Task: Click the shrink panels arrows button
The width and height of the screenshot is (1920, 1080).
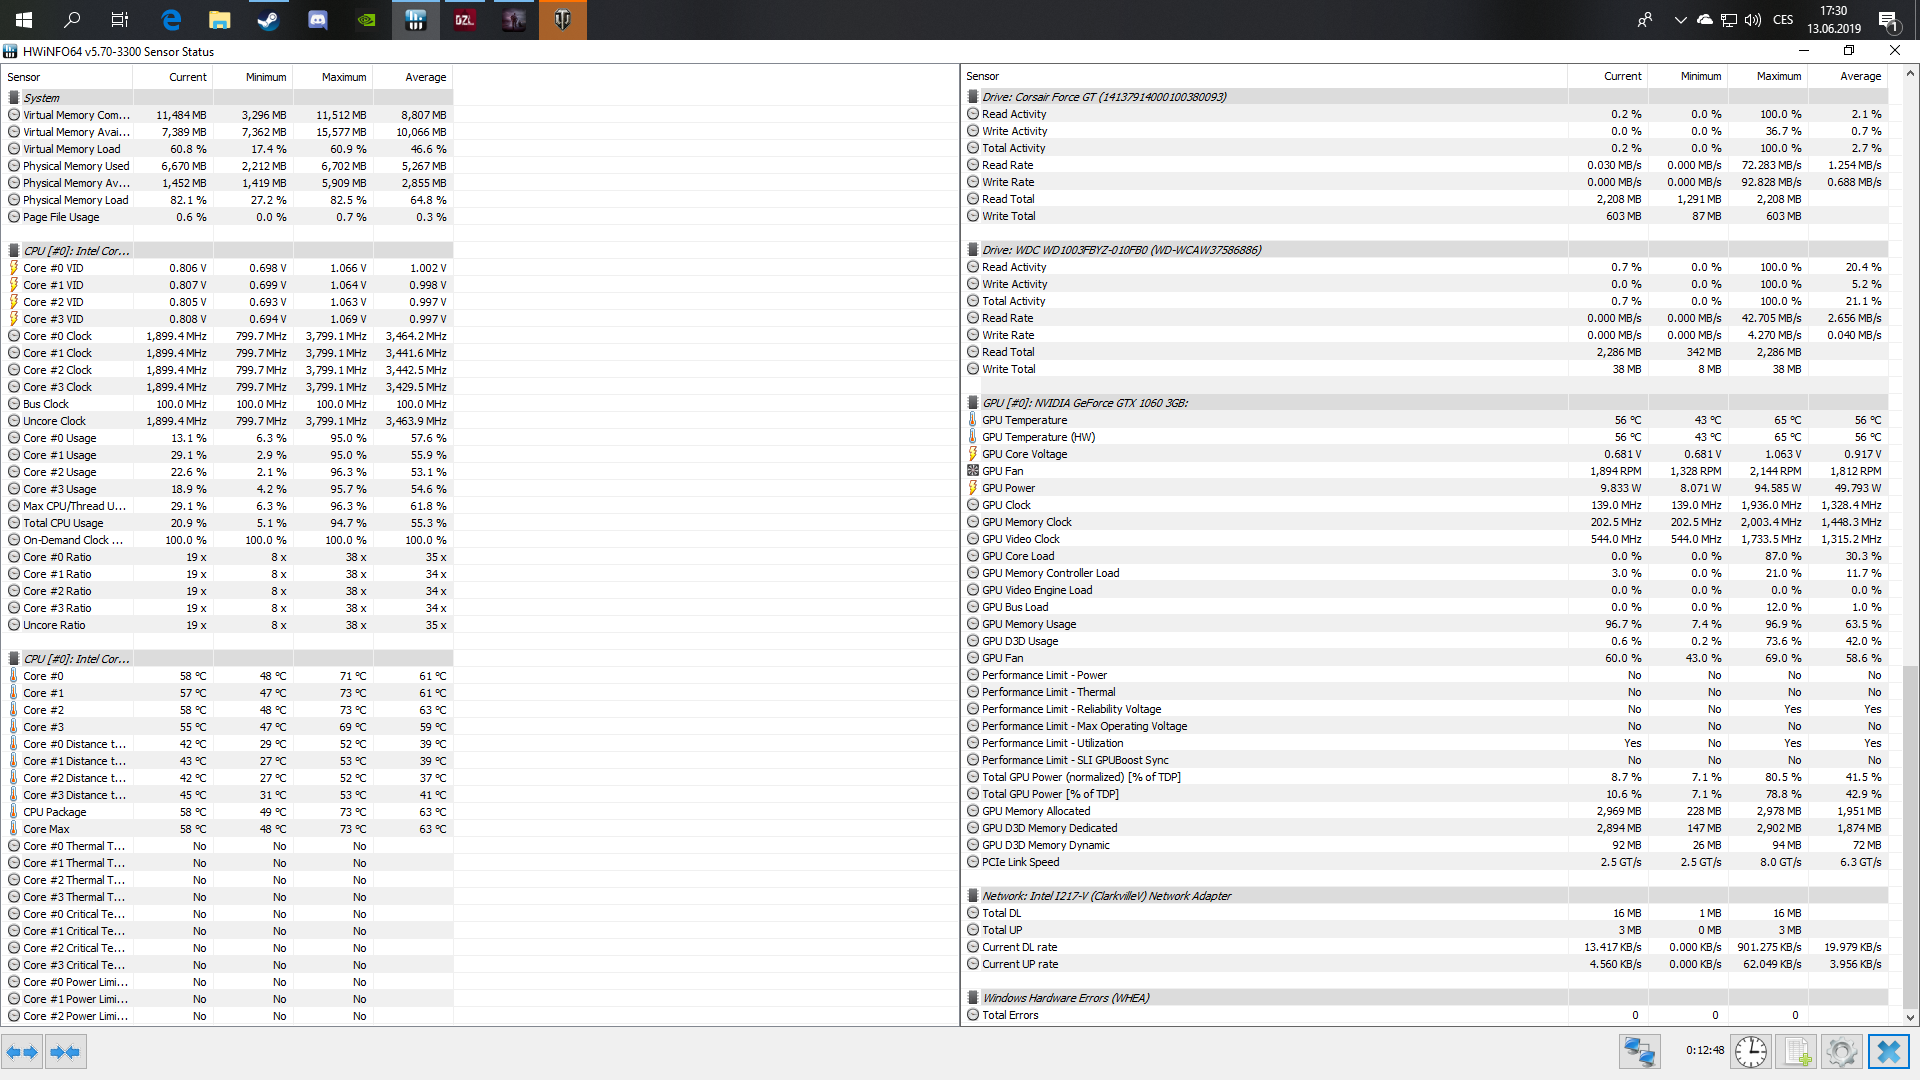Action: [x=65, y=1052]
